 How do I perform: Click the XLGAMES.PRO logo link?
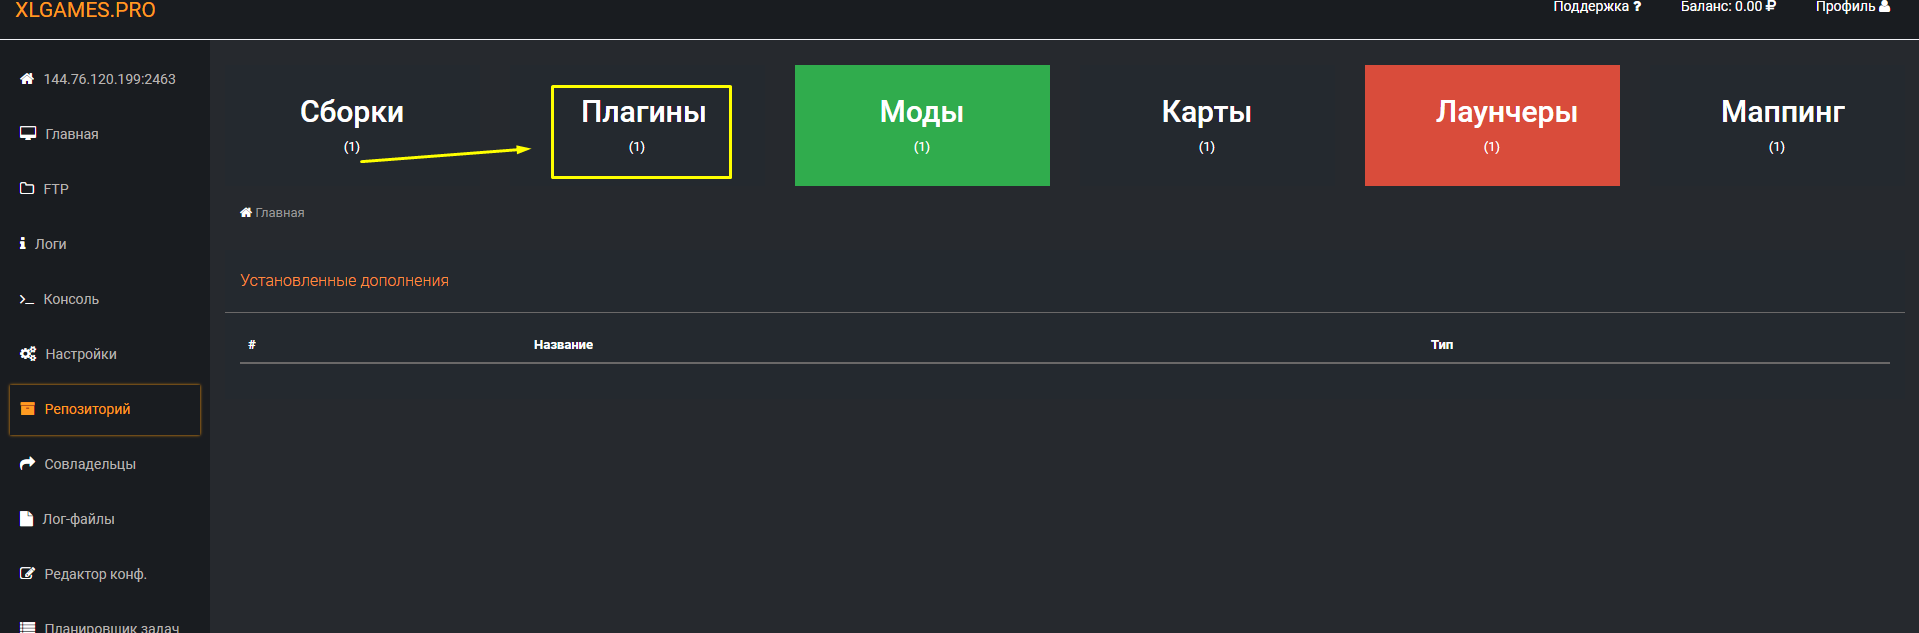pyautogui.click(x=84, y=11)
